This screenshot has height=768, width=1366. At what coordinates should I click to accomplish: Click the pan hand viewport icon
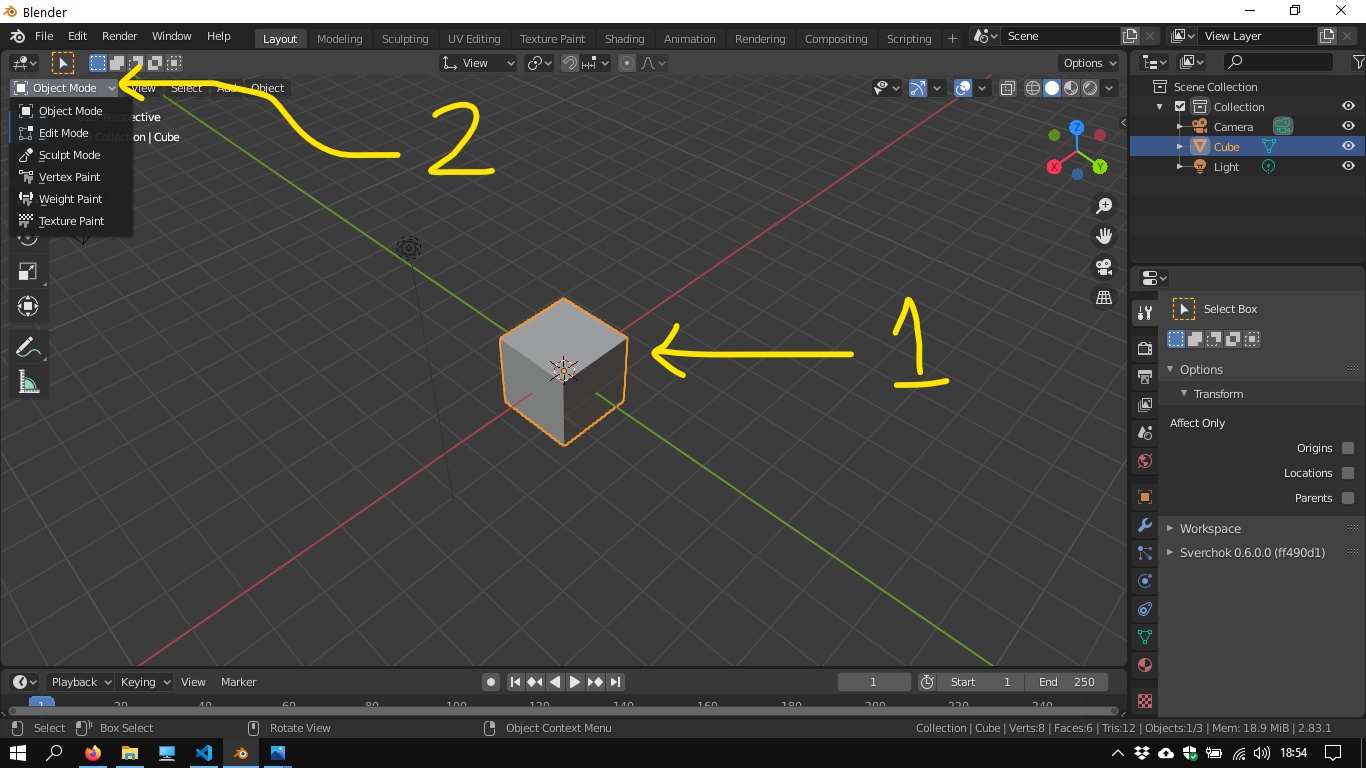1104,237
